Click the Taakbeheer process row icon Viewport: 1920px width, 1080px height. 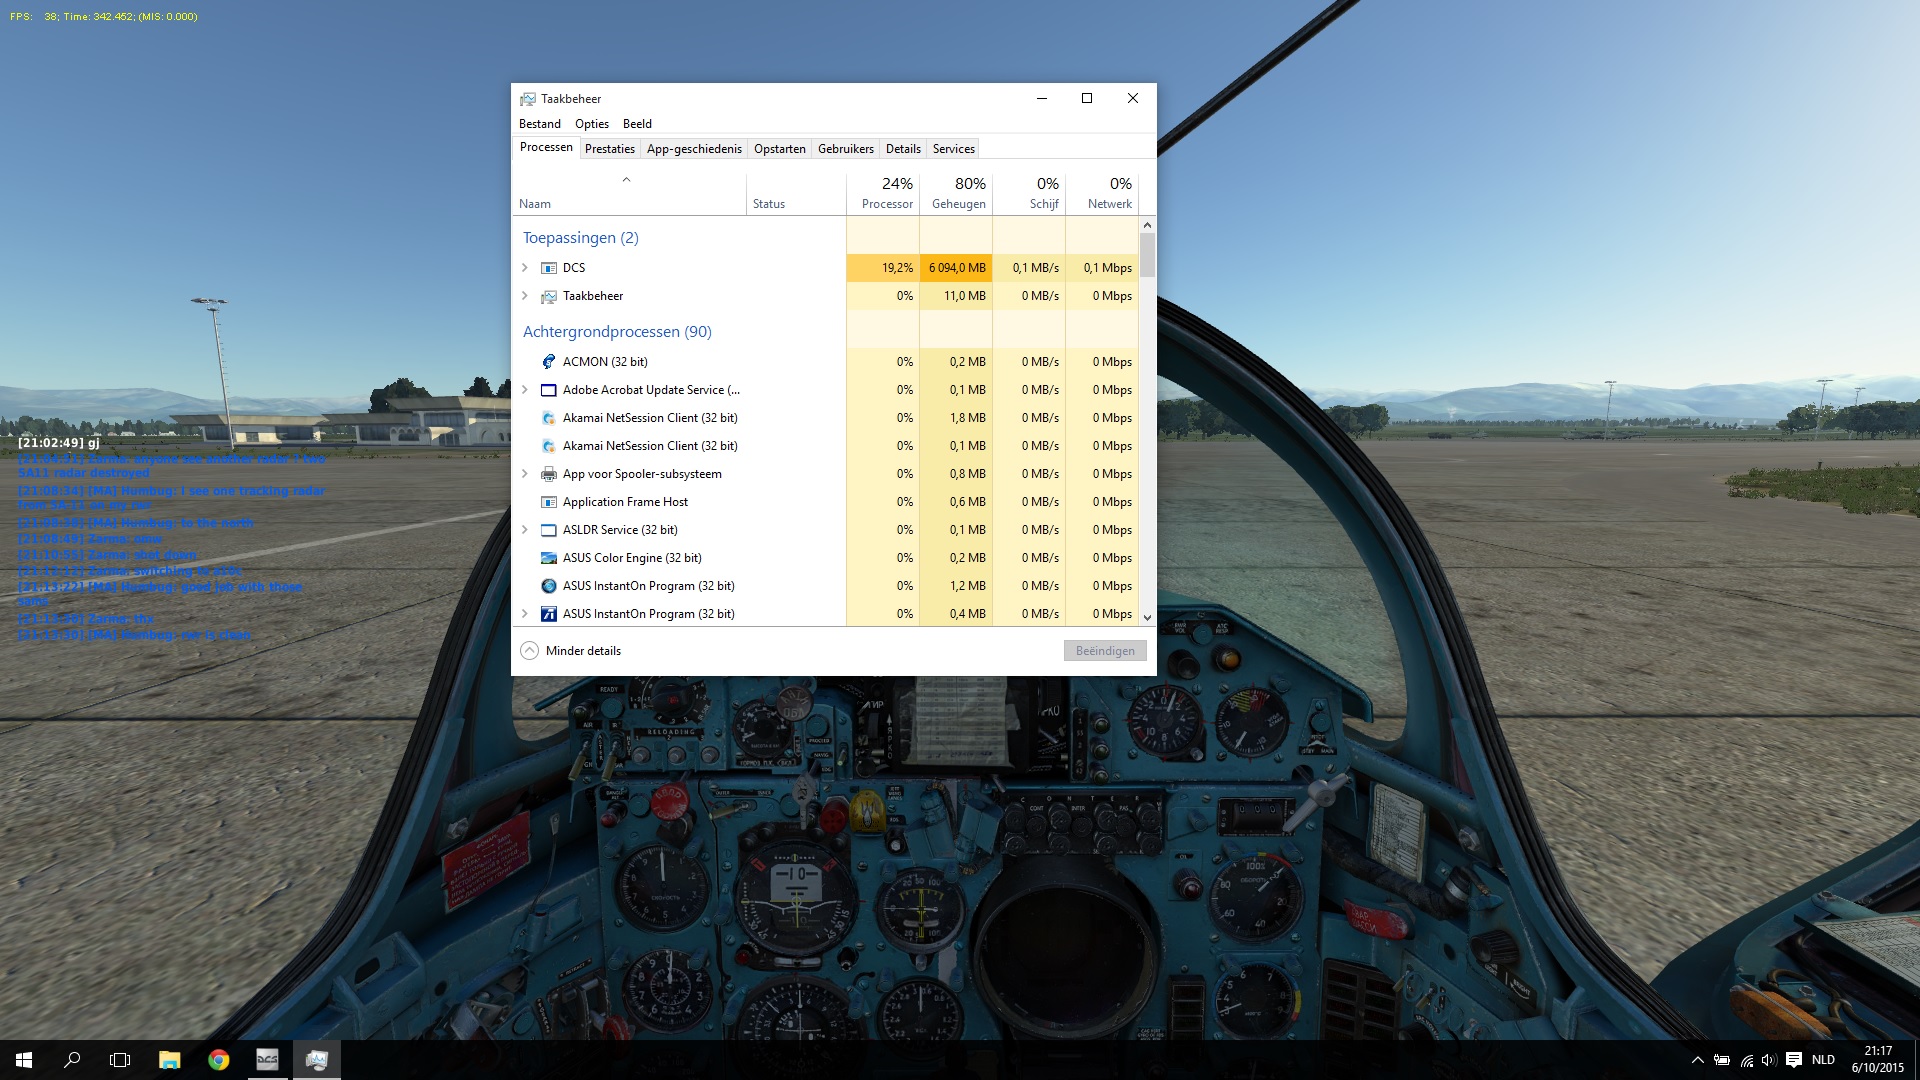[548, 296]
